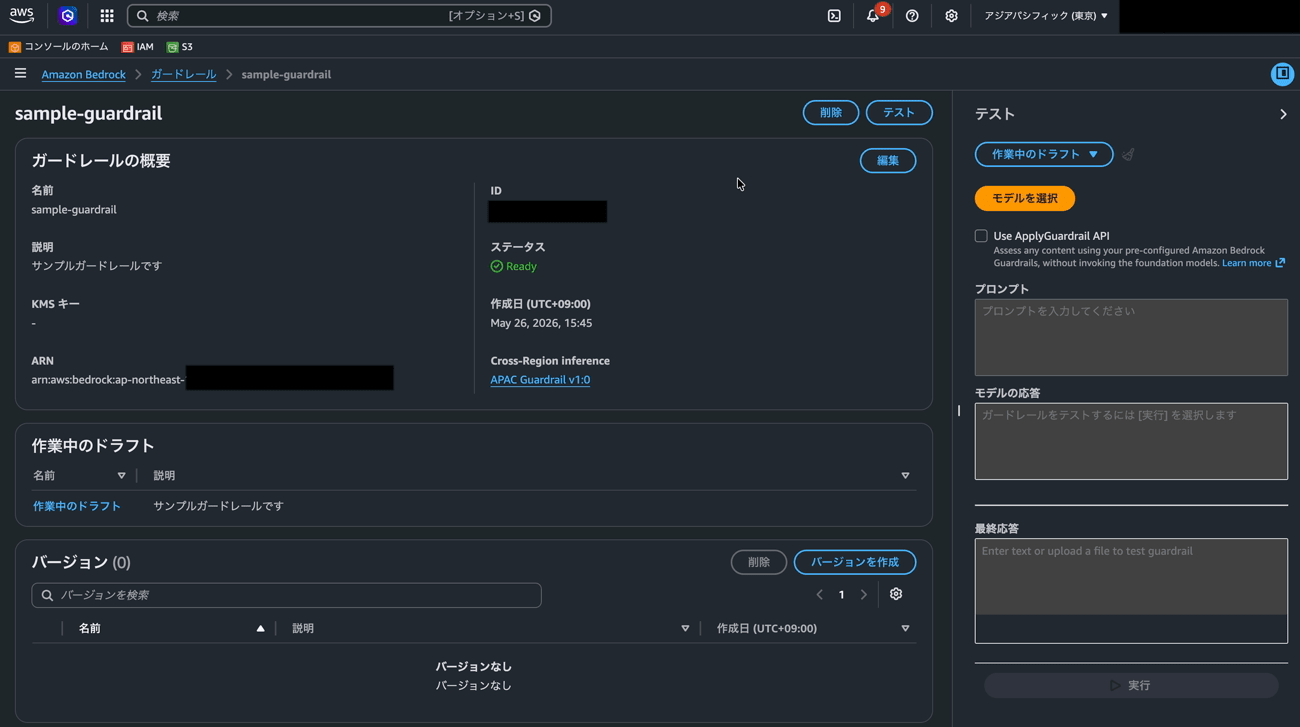Click the Amazon Q hexagon icon
The width and height of the screenshot is (1300, 727).
(68, 16)
